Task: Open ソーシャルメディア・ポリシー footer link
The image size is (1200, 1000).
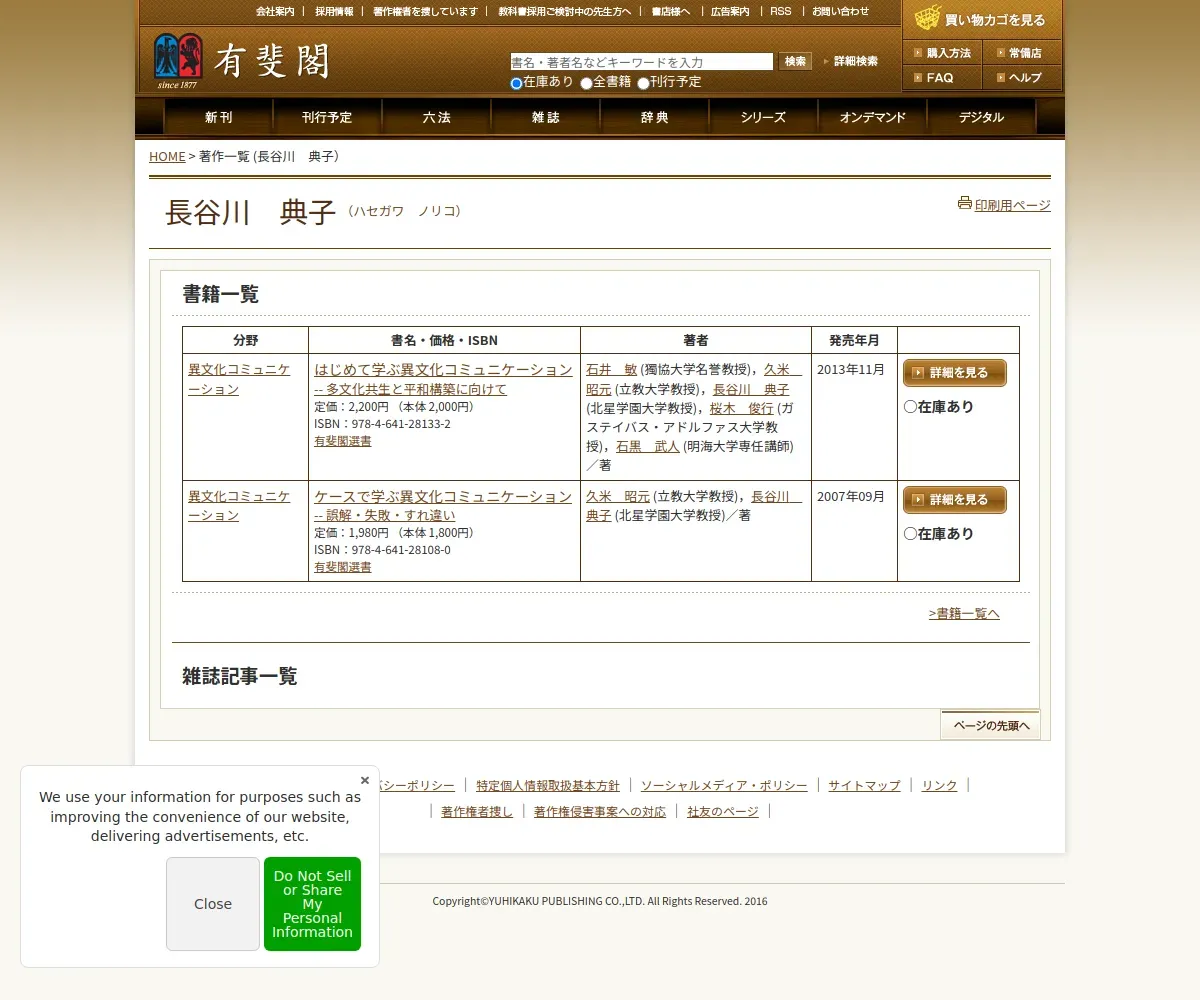Action: tap(724, 785)
